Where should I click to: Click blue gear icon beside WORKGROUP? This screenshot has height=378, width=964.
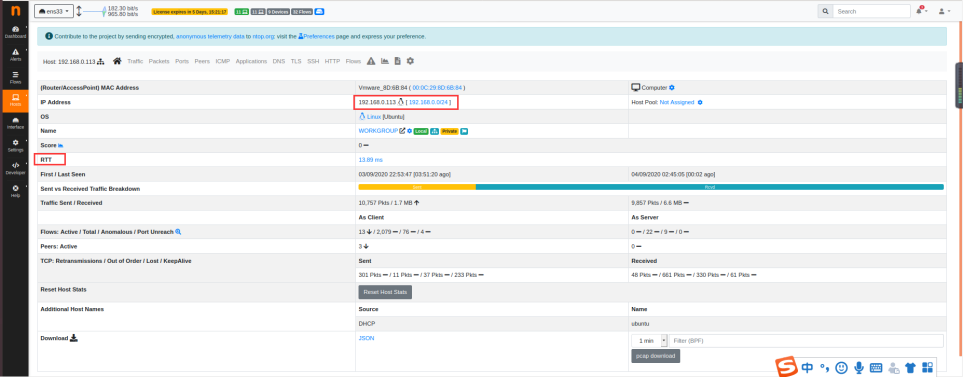[409, 131]
